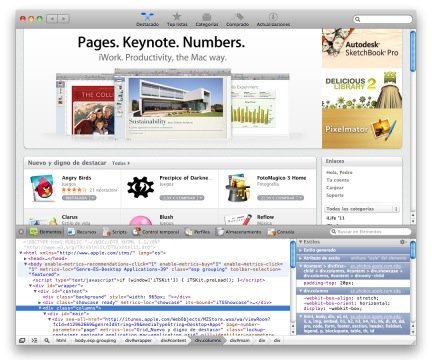Click the Blush app icon
The width and height of the screenshot is (432, 360).
[x=140, y=220]
